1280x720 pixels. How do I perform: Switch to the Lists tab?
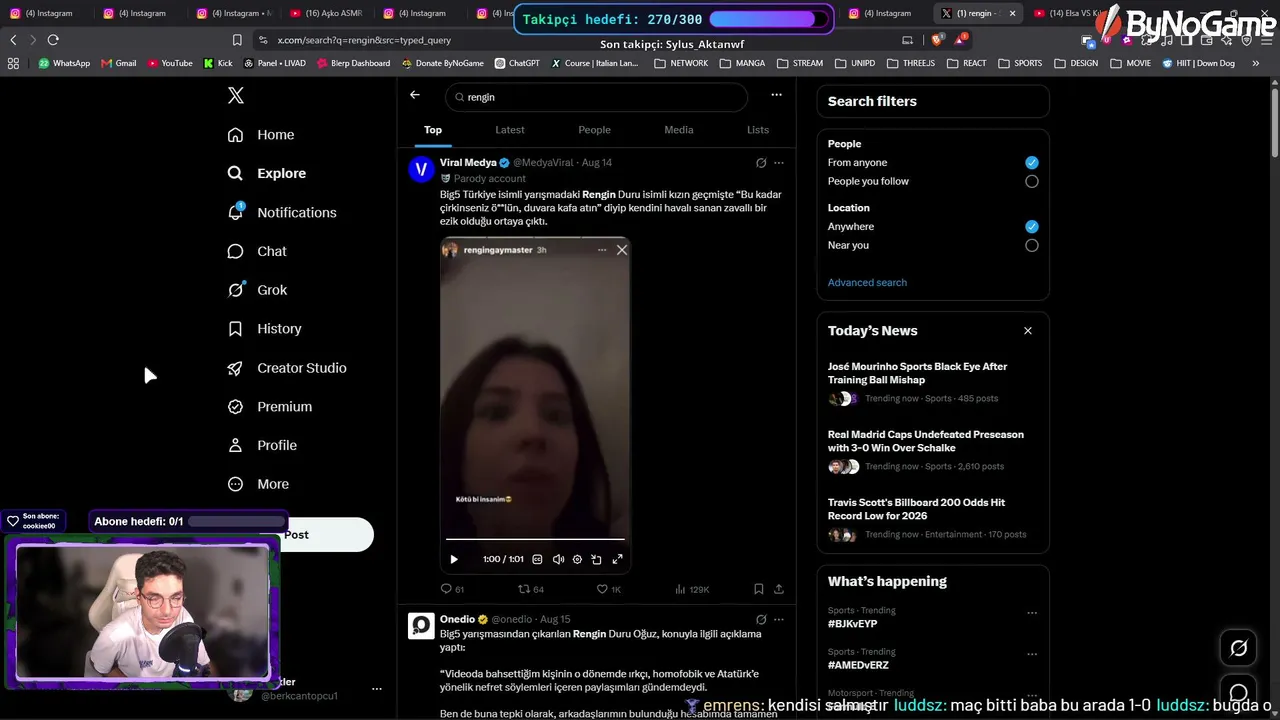(758, 130)
